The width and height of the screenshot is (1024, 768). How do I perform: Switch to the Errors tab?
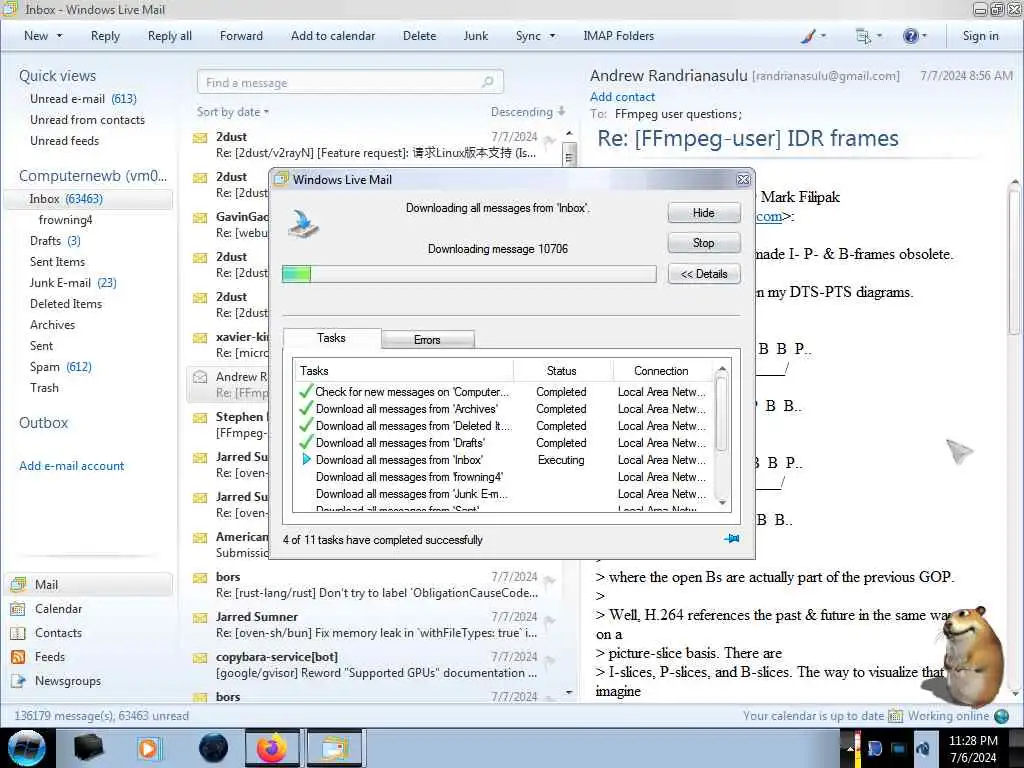[427, 340]
